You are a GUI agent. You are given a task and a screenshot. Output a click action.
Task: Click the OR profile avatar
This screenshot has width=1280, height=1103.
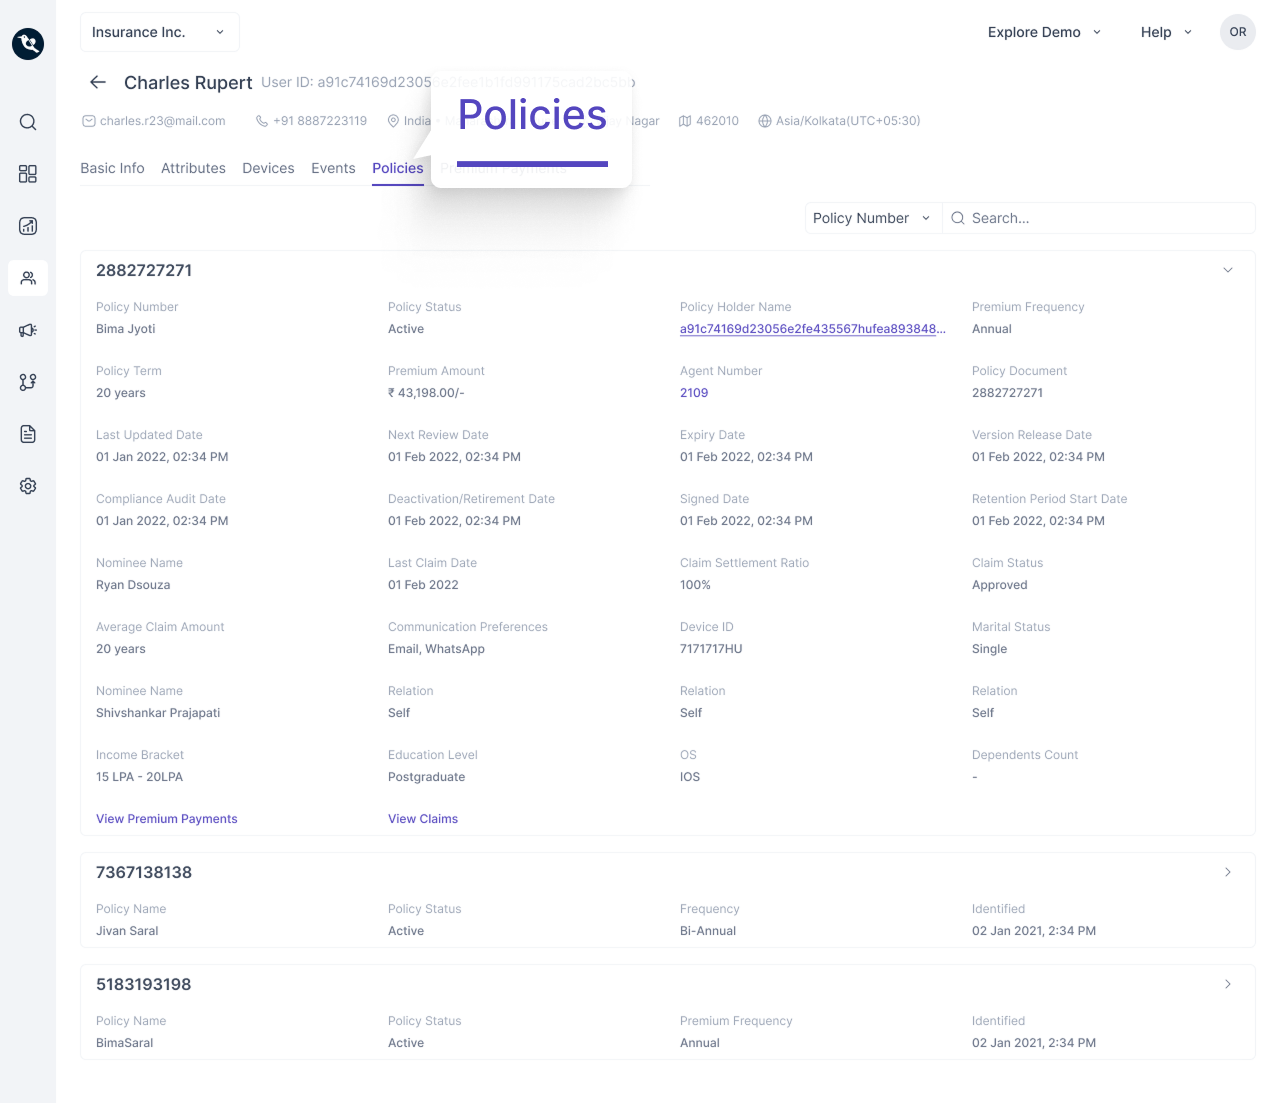pos(1238,32)
